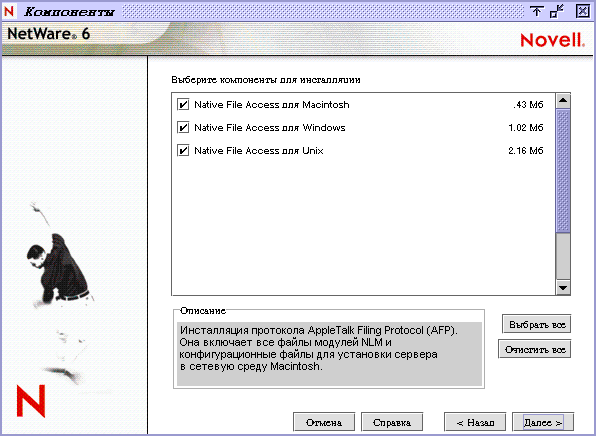Screen dimensions: 596x436
Task: Close the Компоненты window with the X icon
Action: (x=582, y=11)
